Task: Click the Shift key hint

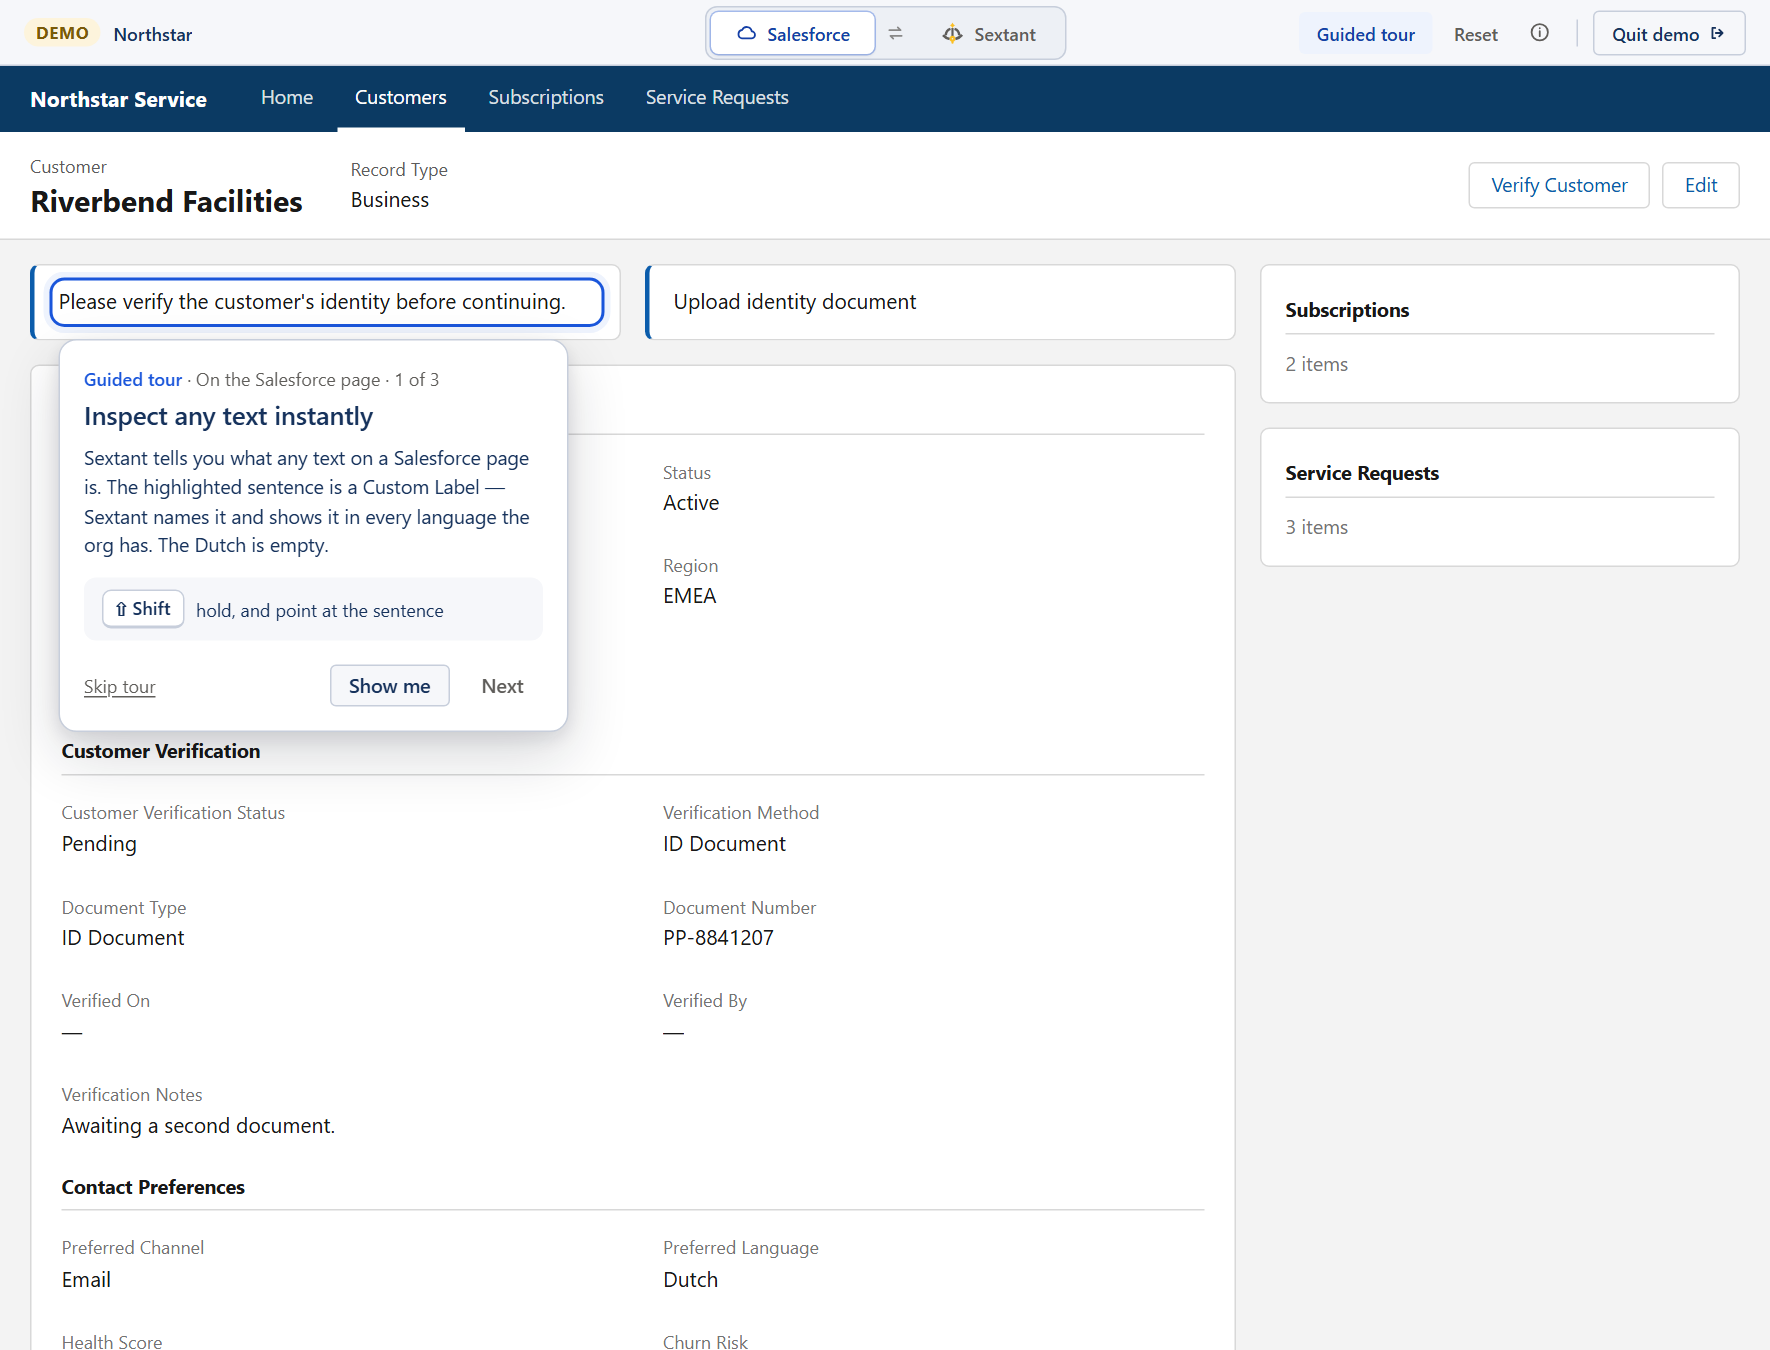Action: pyautogui.click(x=143, y=609)
